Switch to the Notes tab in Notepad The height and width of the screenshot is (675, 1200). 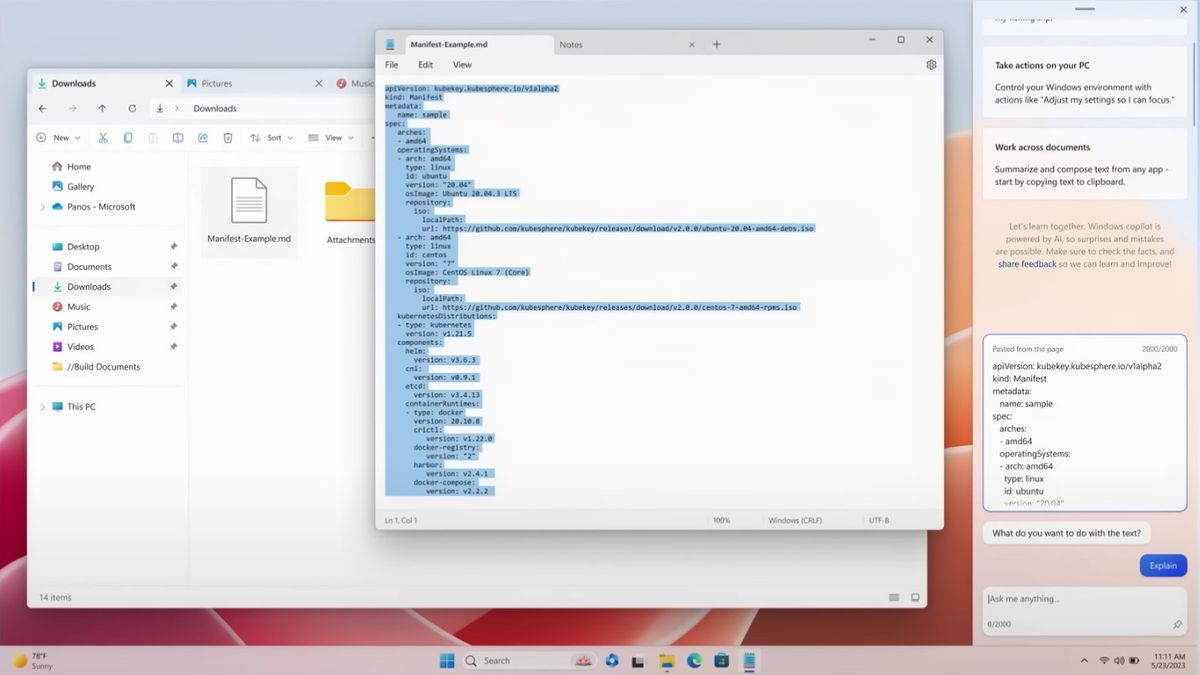point(571,44)
